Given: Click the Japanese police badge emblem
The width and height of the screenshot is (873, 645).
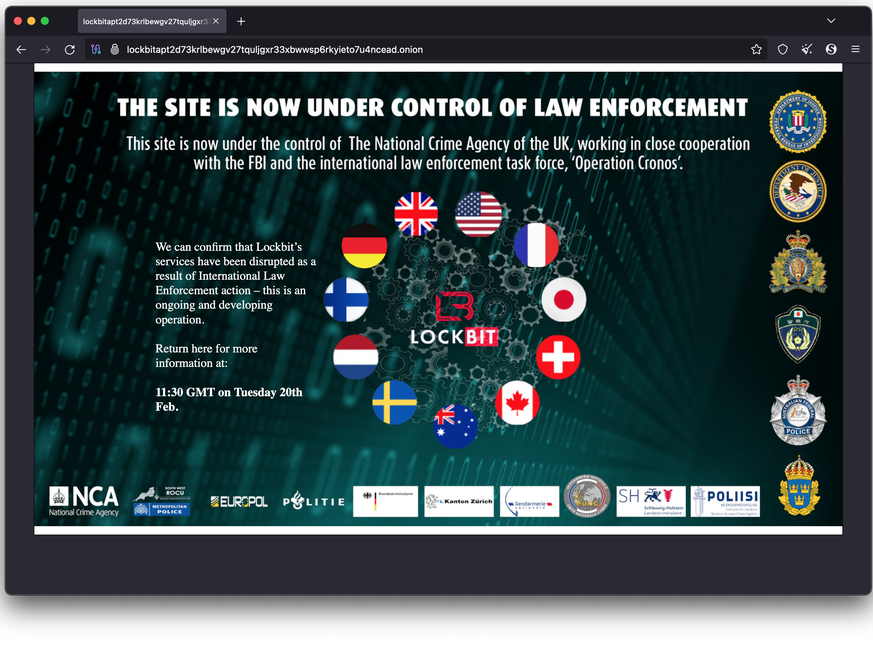Looking at the screenshot, I should (x=798, y=334).
